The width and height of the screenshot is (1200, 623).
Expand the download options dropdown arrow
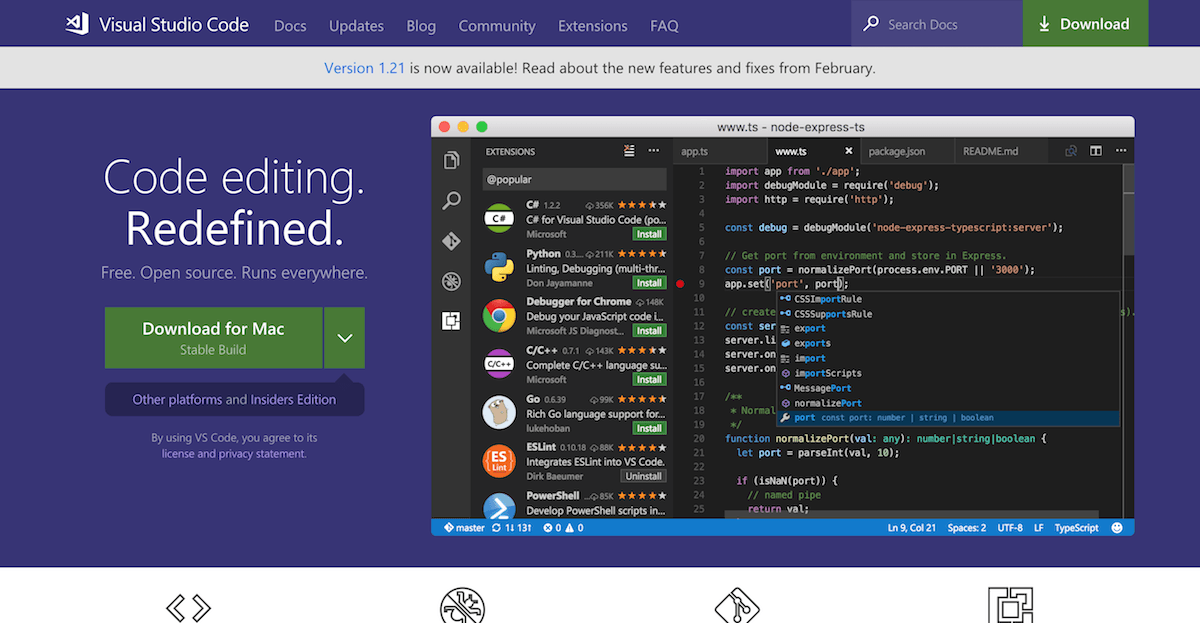(x=345, y=338)
